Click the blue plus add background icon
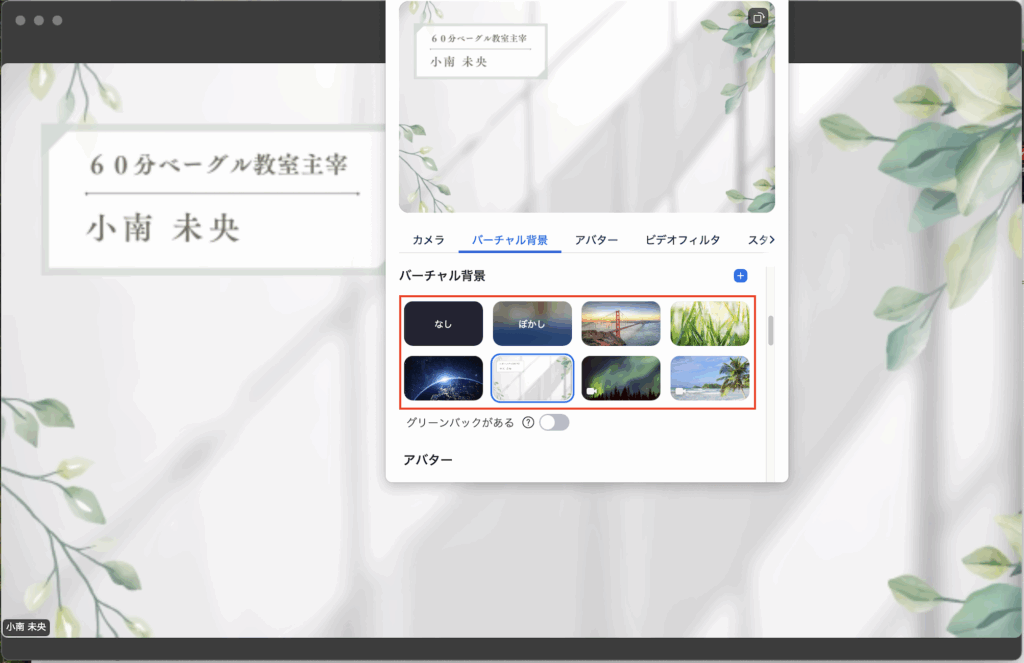 (x=740, y=276)
